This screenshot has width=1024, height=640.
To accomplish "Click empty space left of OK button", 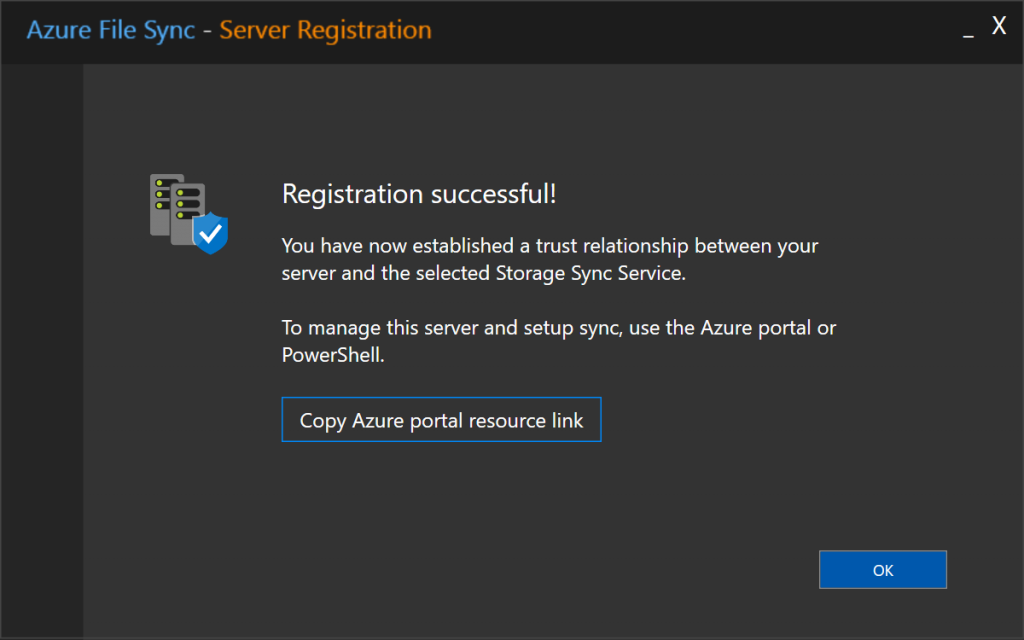I will [x=600, y=570].
